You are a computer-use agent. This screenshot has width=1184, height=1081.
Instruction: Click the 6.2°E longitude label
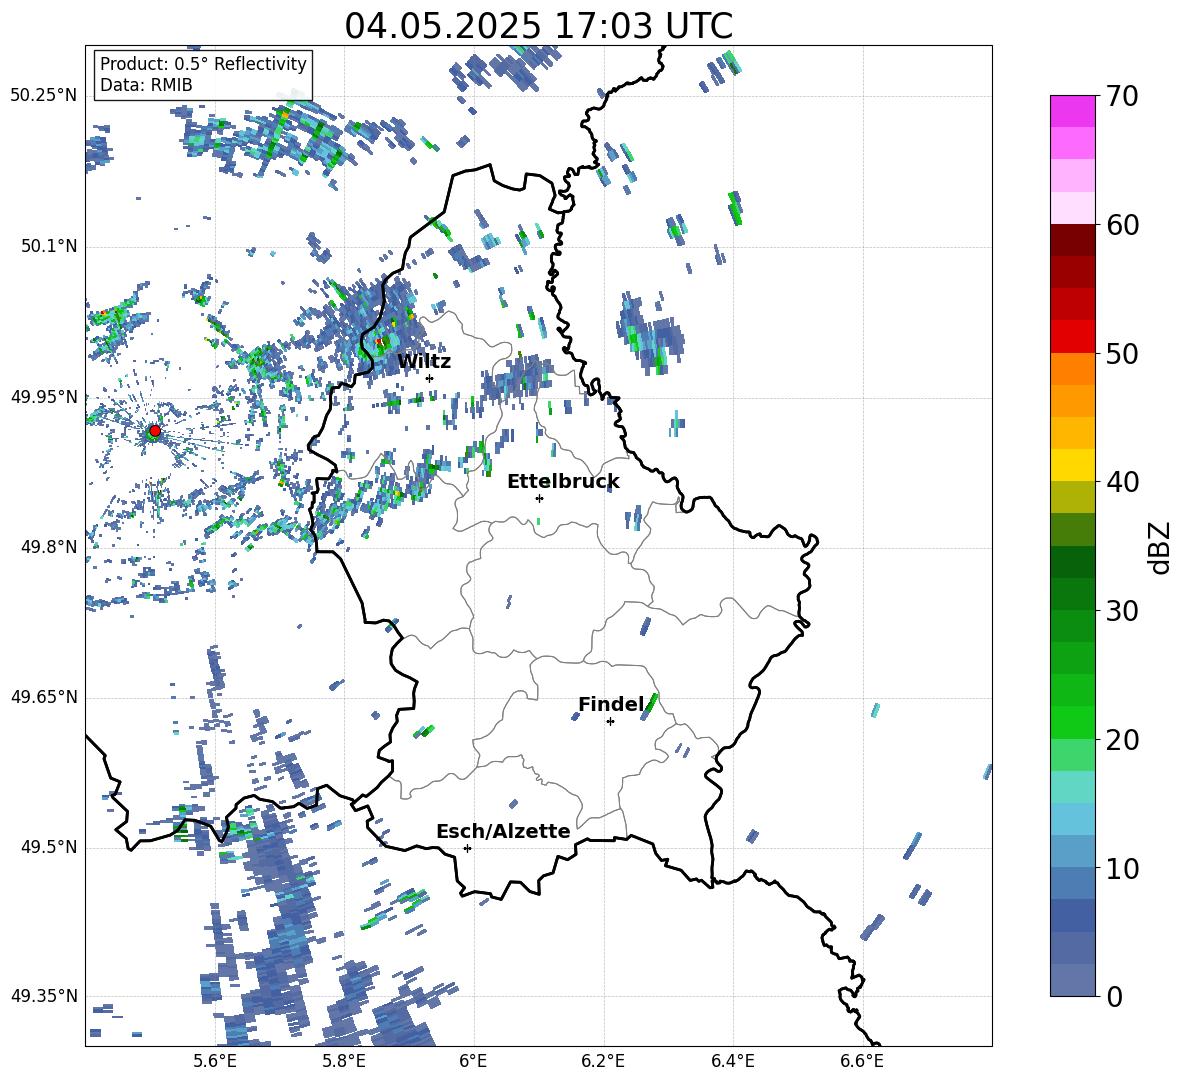pos(603,1061)
